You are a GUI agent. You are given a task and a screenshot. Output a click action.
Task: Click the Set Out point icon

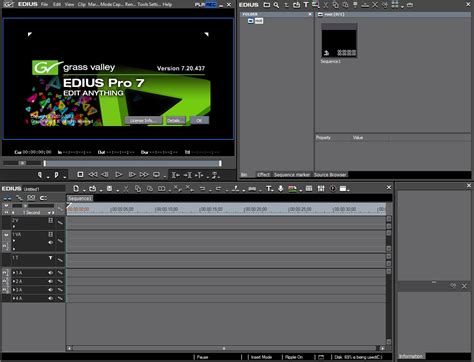(x=56, y=175)
